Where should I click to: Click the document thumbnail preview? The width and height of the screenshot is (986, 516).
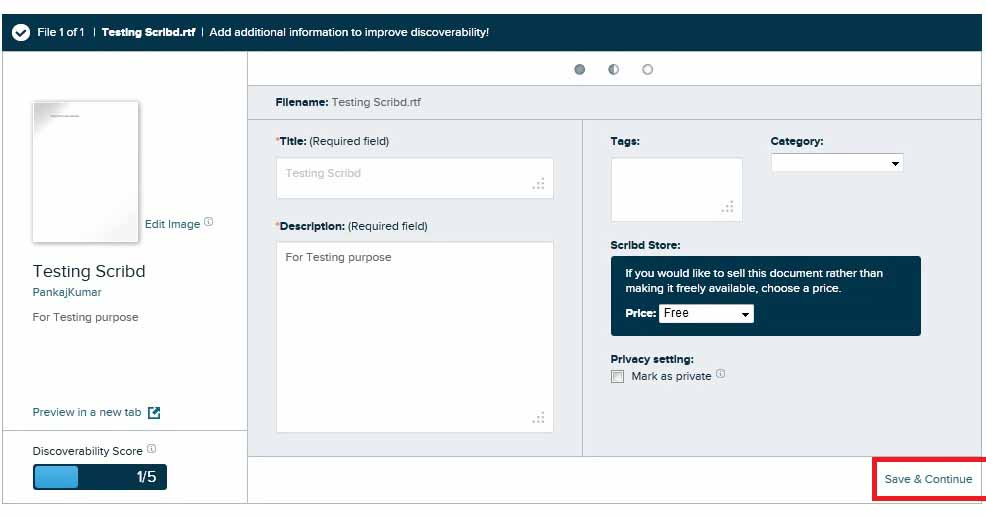tap(86, 172)
